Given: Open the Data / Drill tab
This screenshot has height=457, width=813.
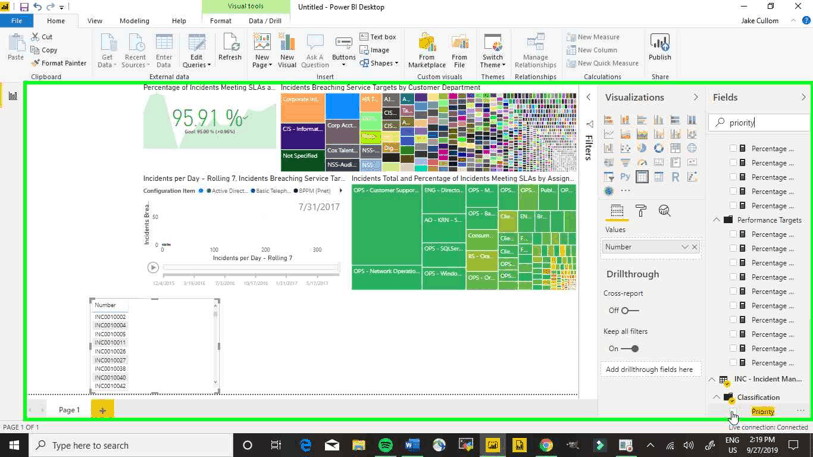Looking at the screenshot, I should click(265, 21).
